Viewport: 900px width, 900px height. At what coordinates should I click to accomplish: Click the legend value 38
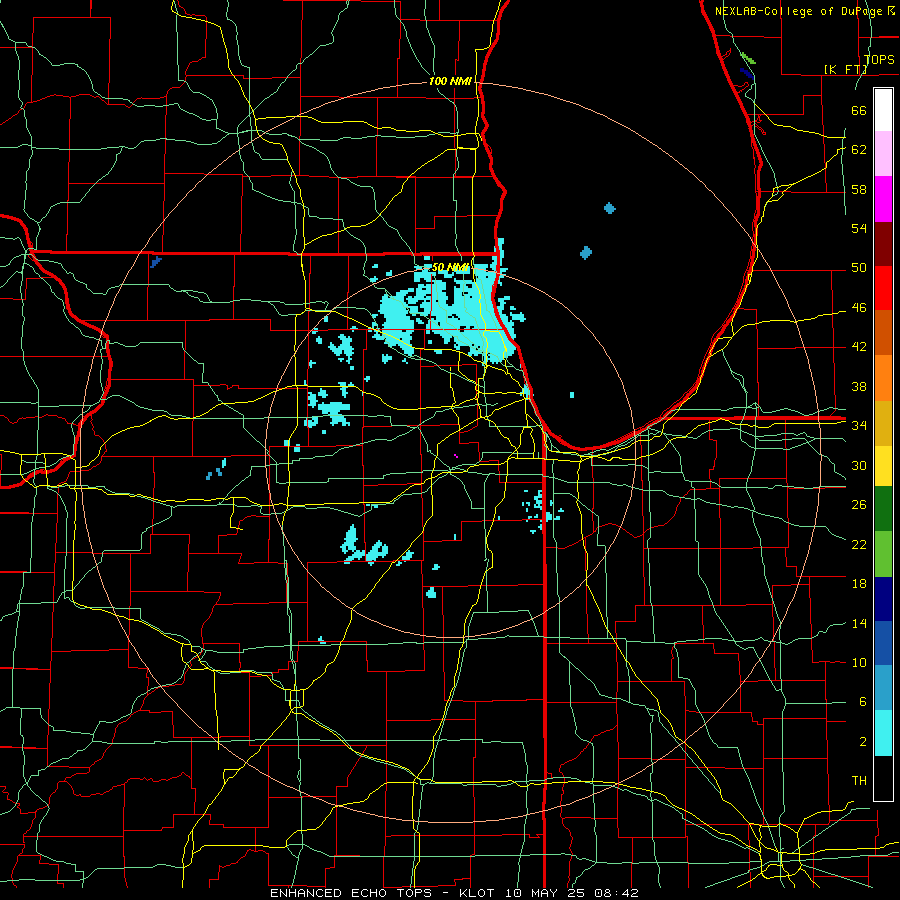859,386
